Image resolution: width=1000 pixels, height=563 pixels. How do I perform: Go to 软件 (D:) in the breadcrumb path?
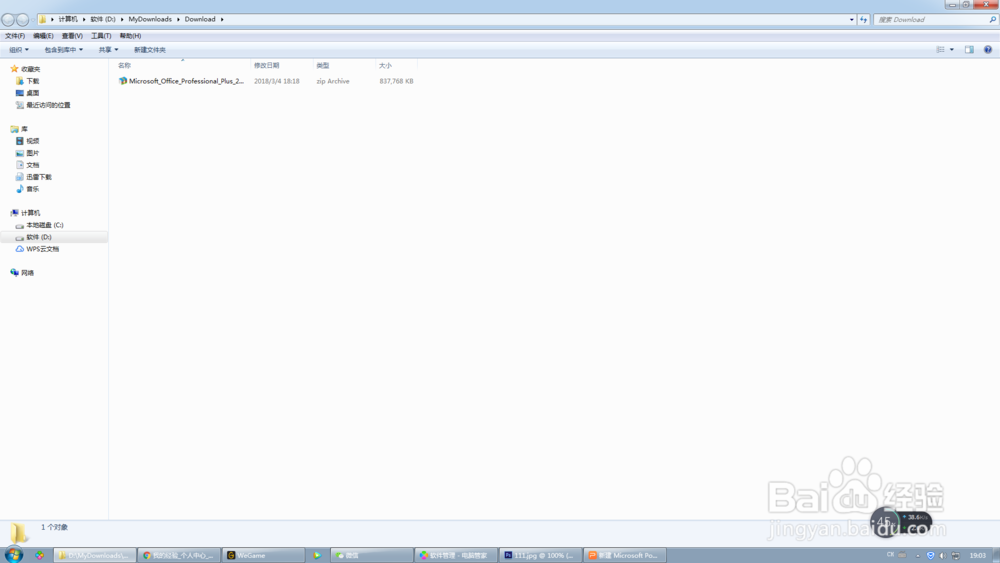(x=103, y=19)
